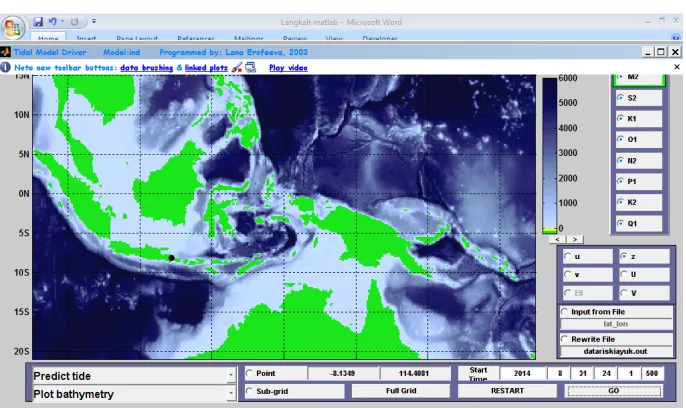Click the Play video link
The height and width of the screenshot is (408, 686).
coord(288,68)
